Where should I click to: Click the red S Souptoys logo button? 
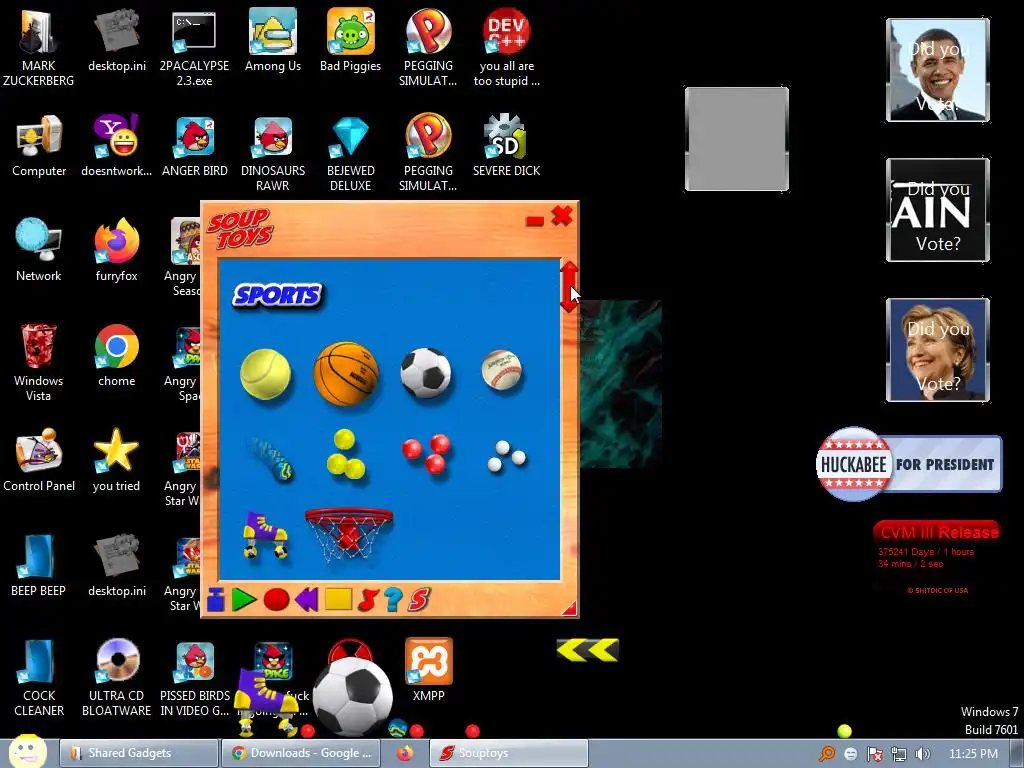coord(419,600)
